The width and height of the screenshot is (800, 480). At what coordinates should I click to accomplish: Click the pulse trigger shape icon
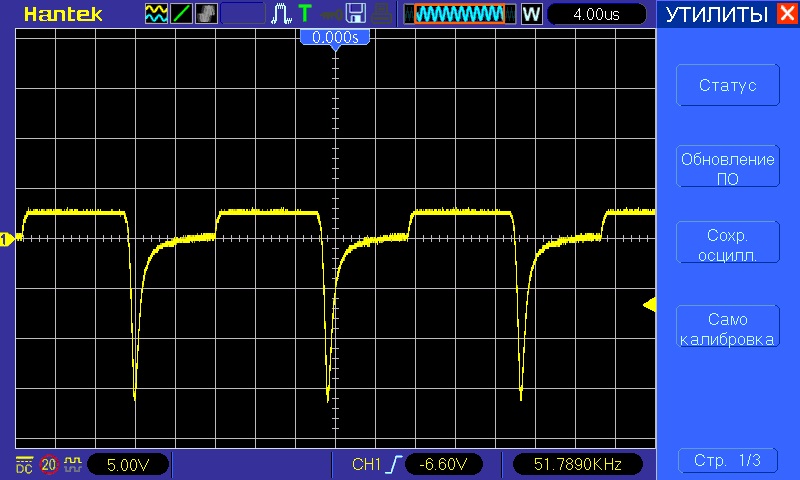tap(282, 14)
